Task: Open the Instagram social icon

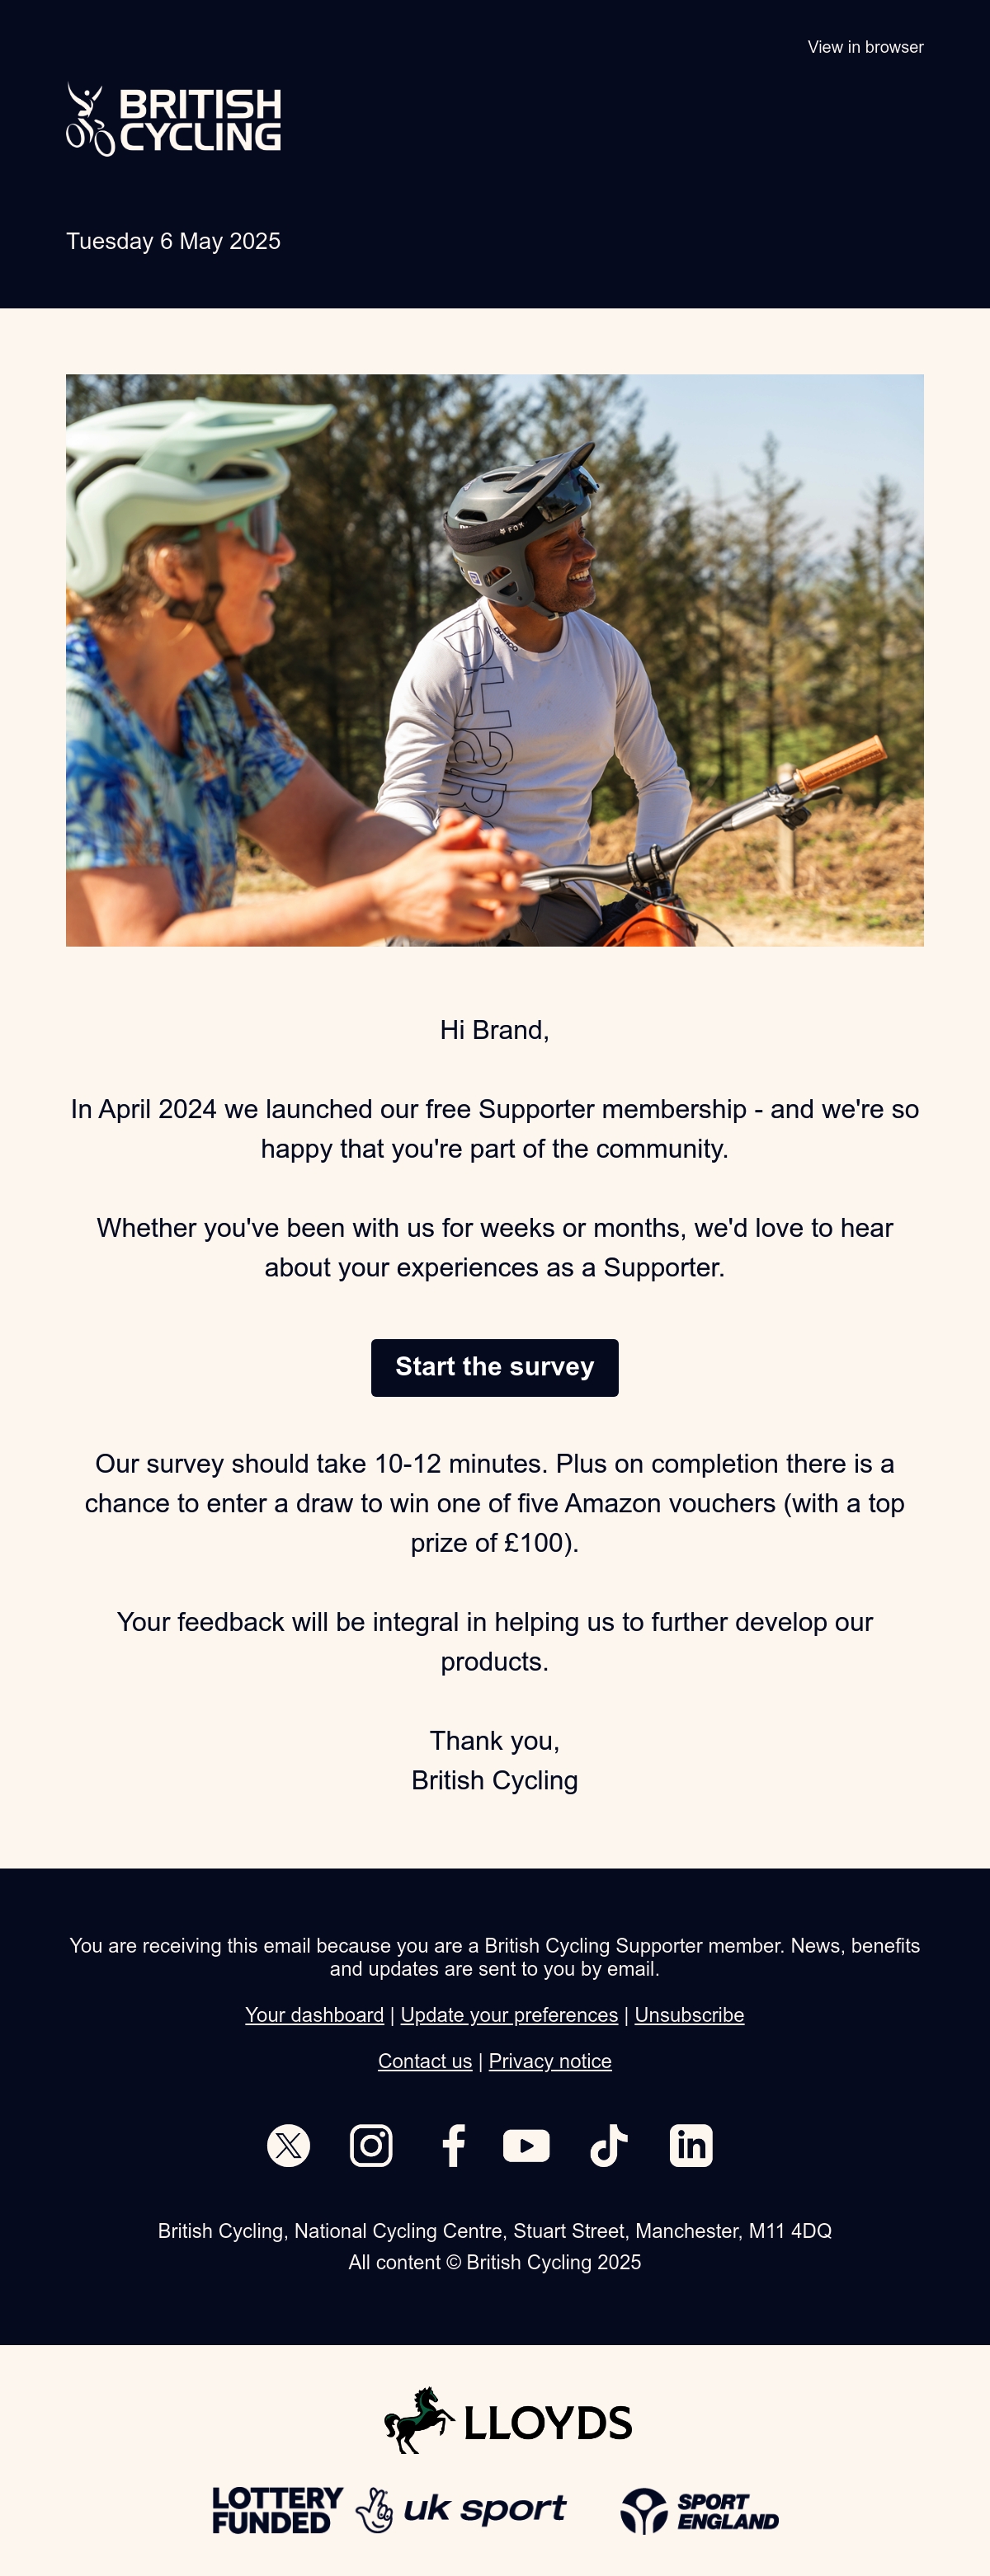Action: tap(371, 2146)
